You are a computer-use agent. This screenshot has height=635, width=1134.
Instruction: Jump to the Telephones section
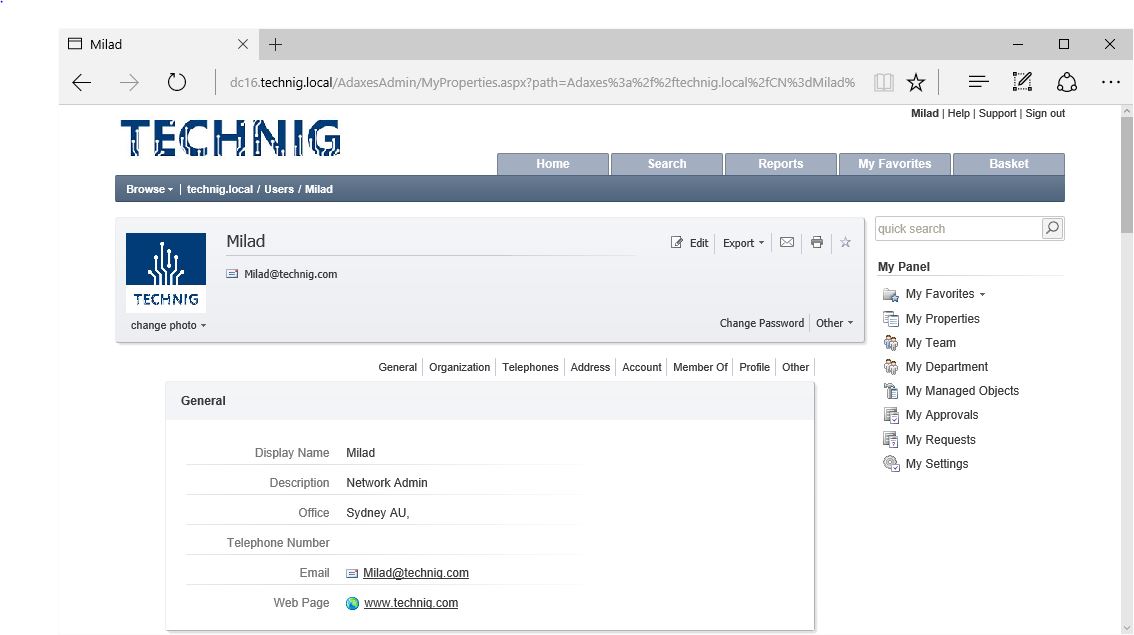click(x=530, y=367)
